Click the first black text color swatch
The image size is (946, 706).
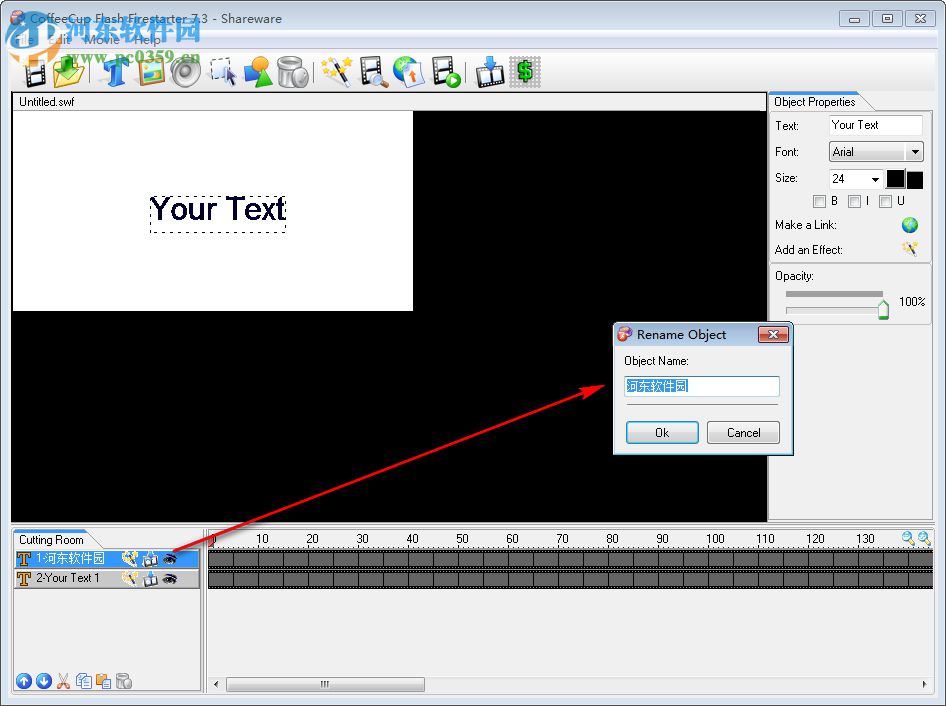coord(895,179)
